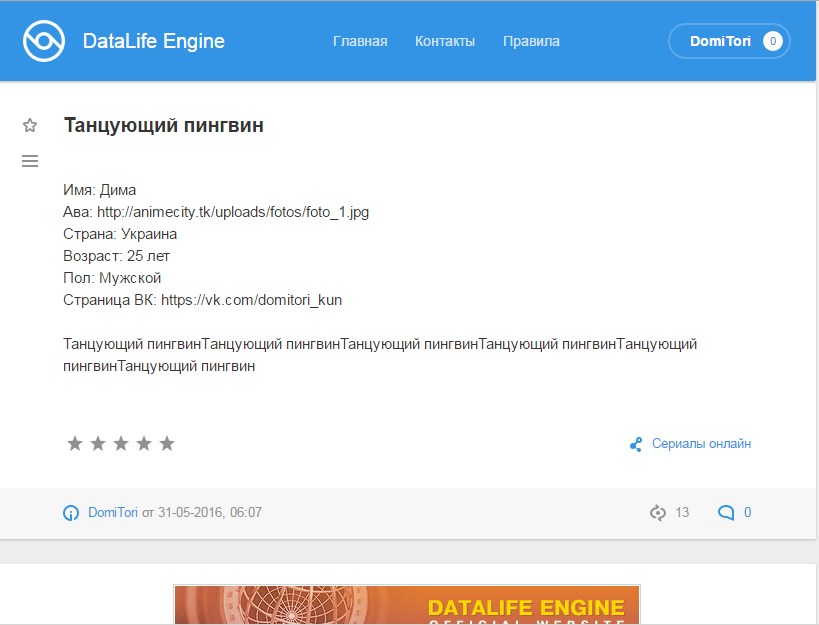Click the comments bubble icon
This screenshot has height=625, width=819.
pyautogui.click(x=726, y=513)
